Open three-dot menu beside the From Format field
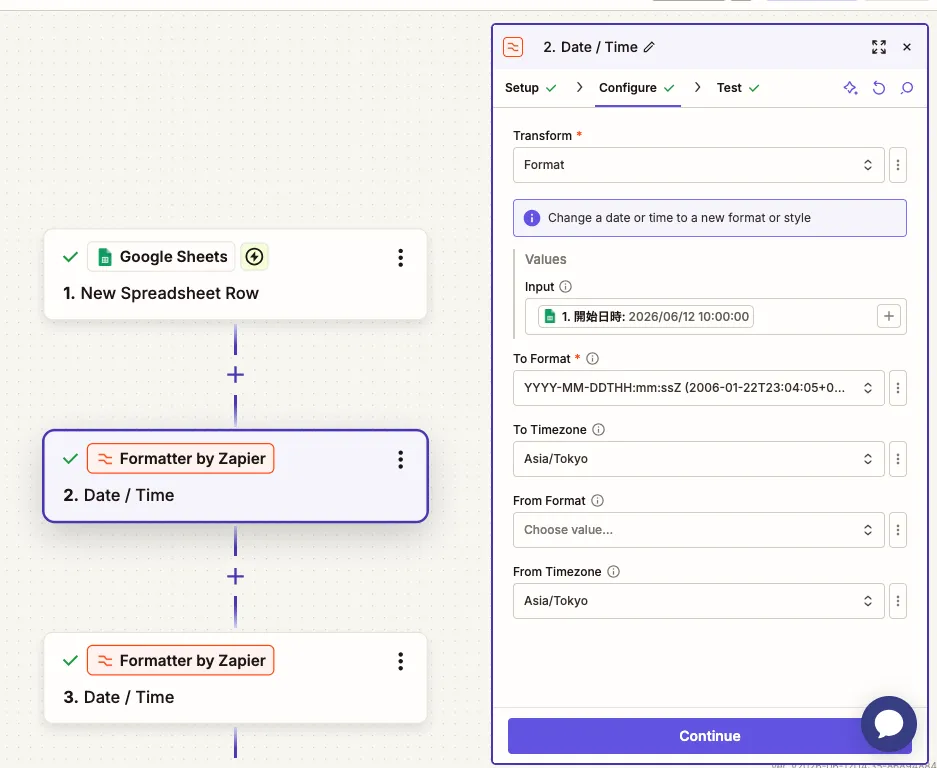Screen dimensions: 937x768 coord(898,530)
